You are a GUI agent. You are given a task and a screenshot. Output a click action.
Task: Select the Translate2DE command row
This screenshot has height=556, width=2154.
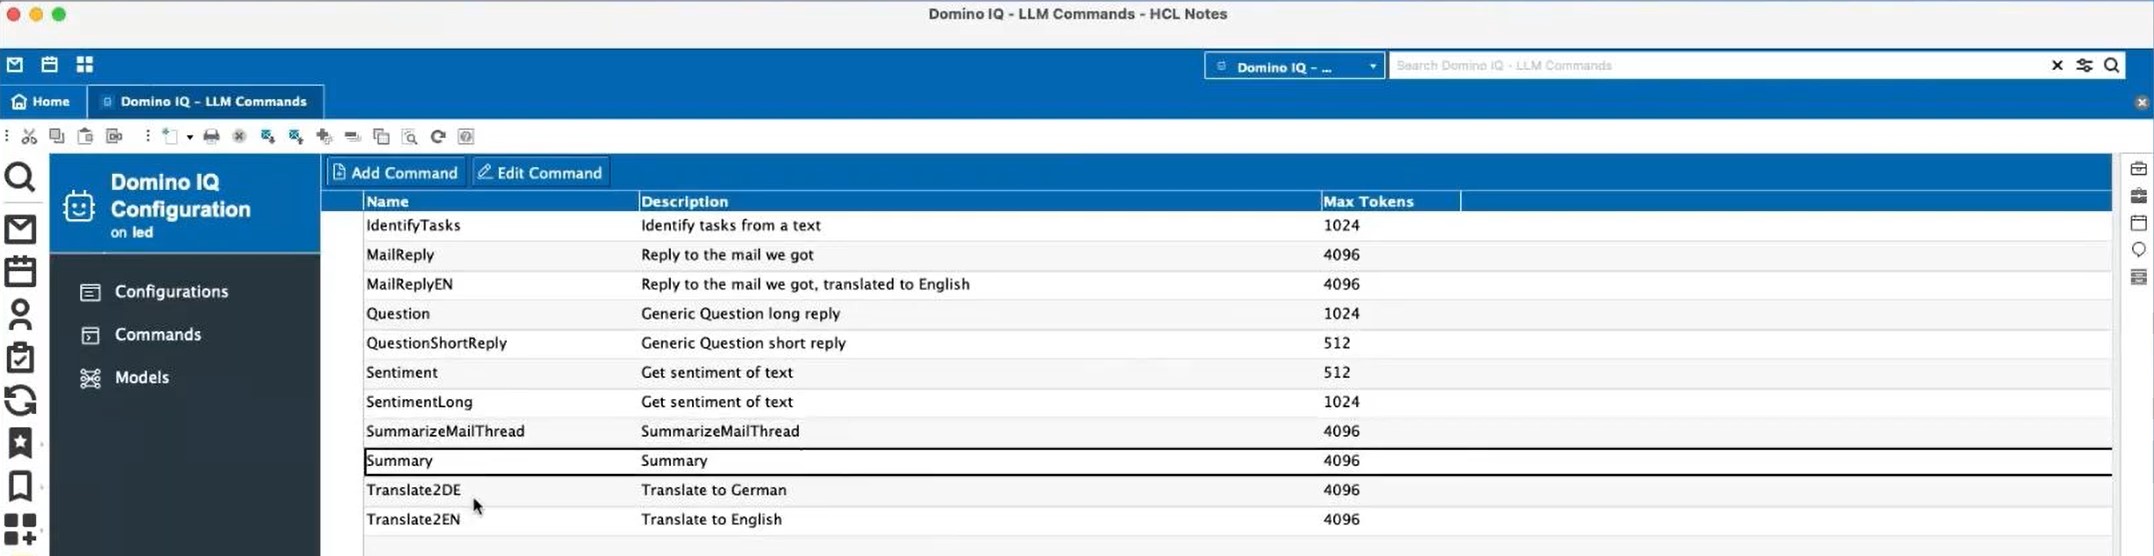pos(1237,491)
